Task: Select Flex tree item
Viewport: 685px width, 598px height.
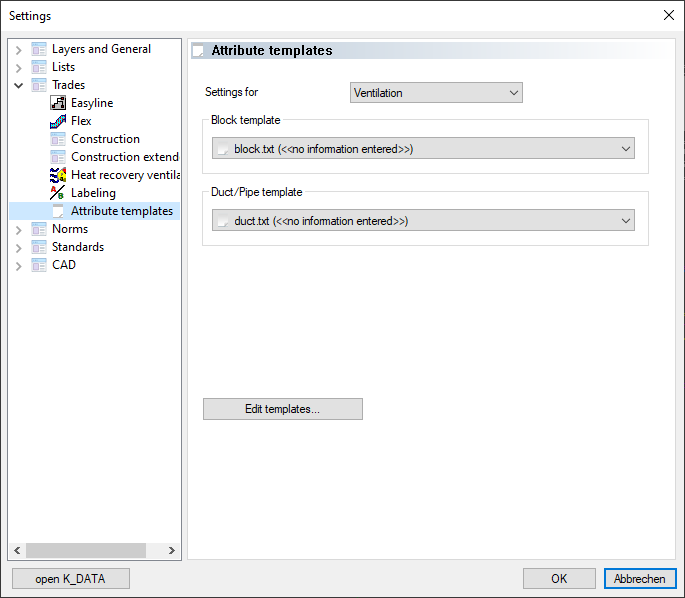Action: (x=81, y=121)
